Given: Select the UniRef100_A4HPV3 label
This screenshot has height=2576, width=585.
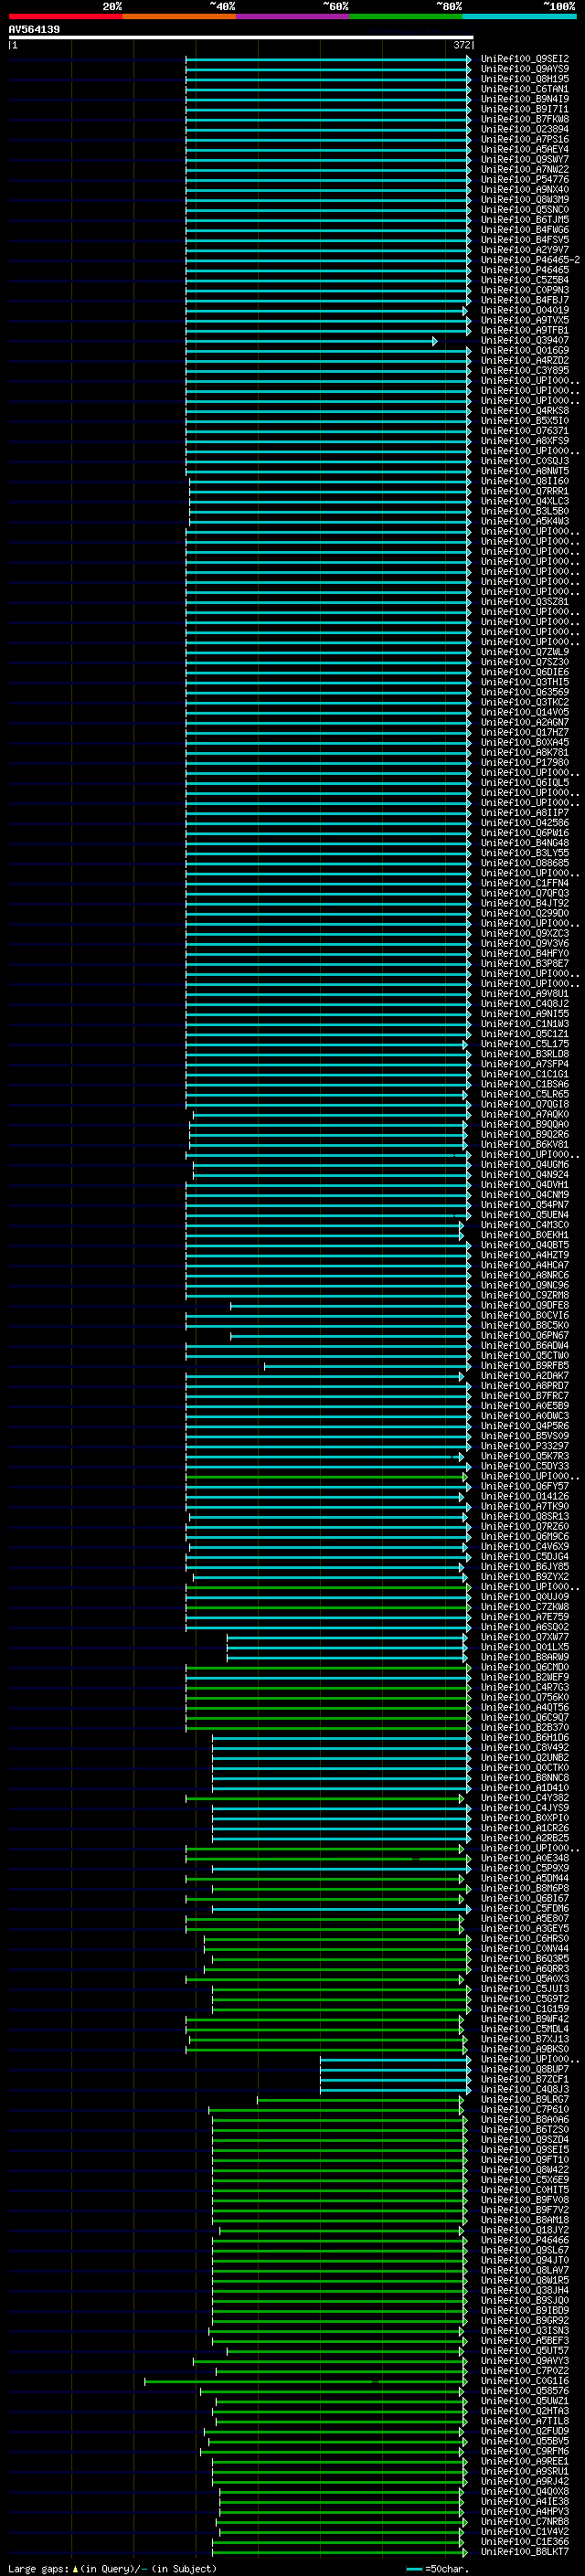Looking at the screenshot, I should point(525,2513).
